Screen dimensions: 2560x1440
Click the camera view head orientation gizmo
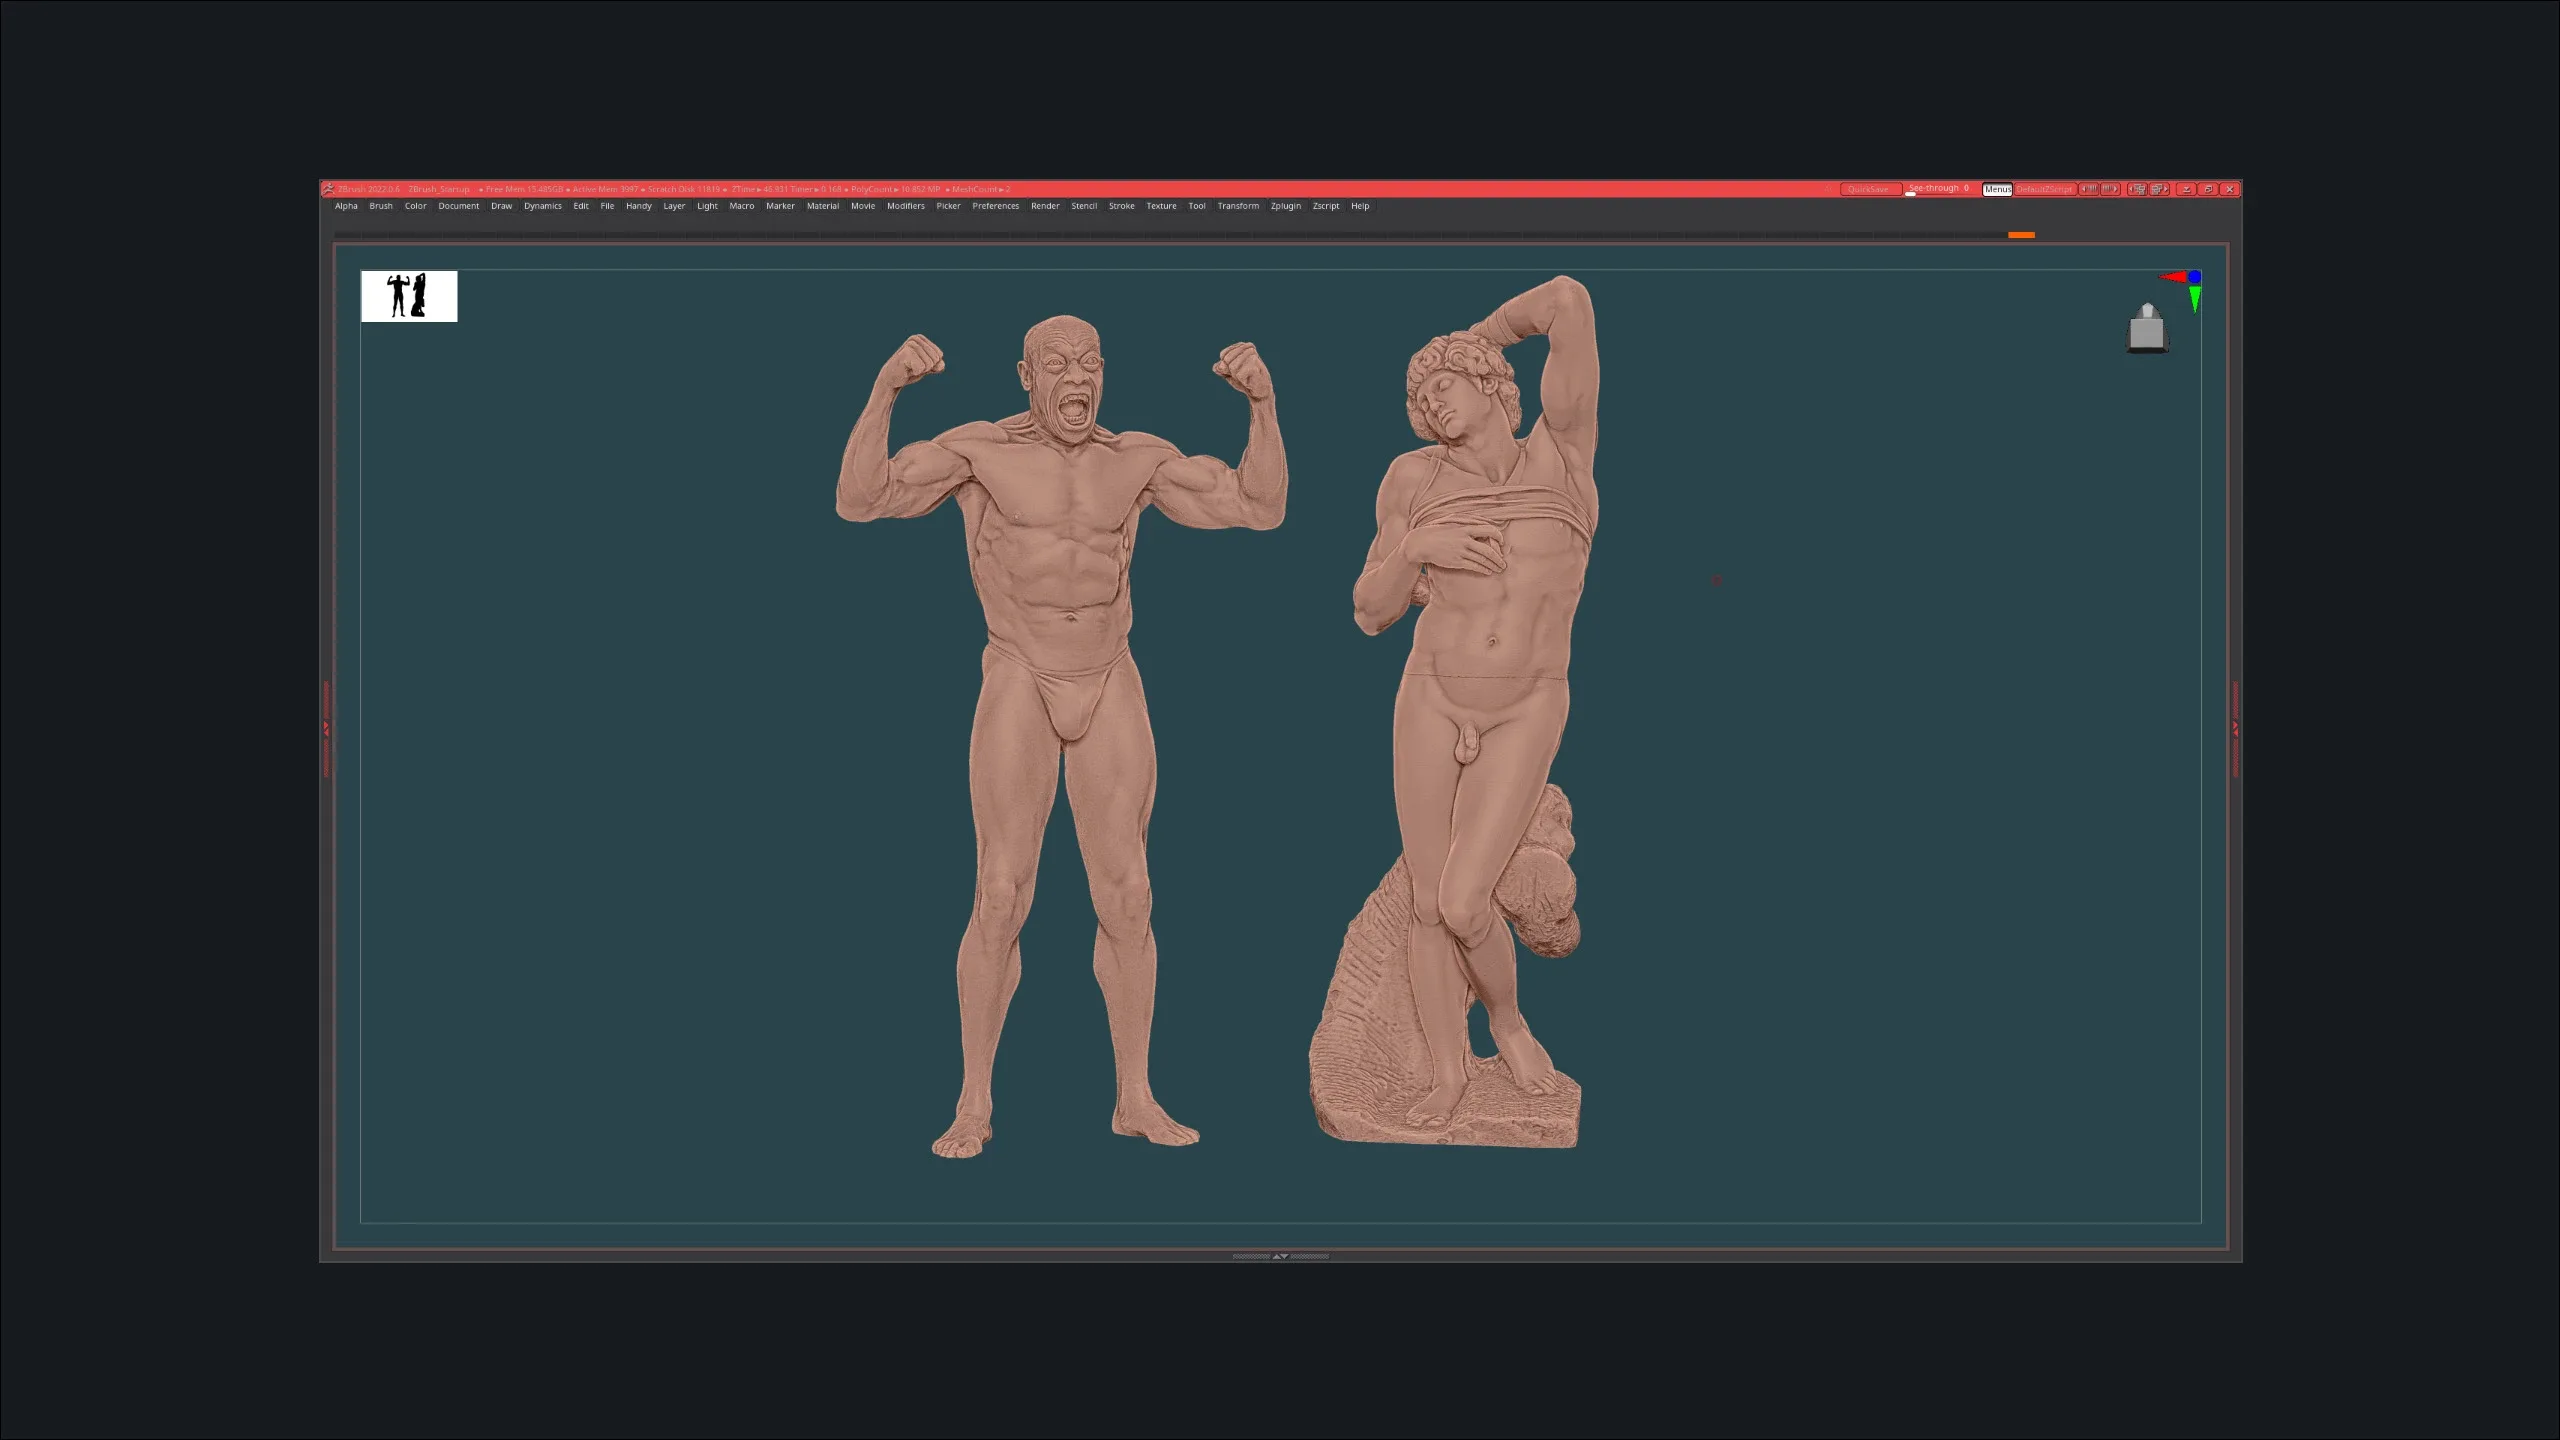coord(2147,328)
